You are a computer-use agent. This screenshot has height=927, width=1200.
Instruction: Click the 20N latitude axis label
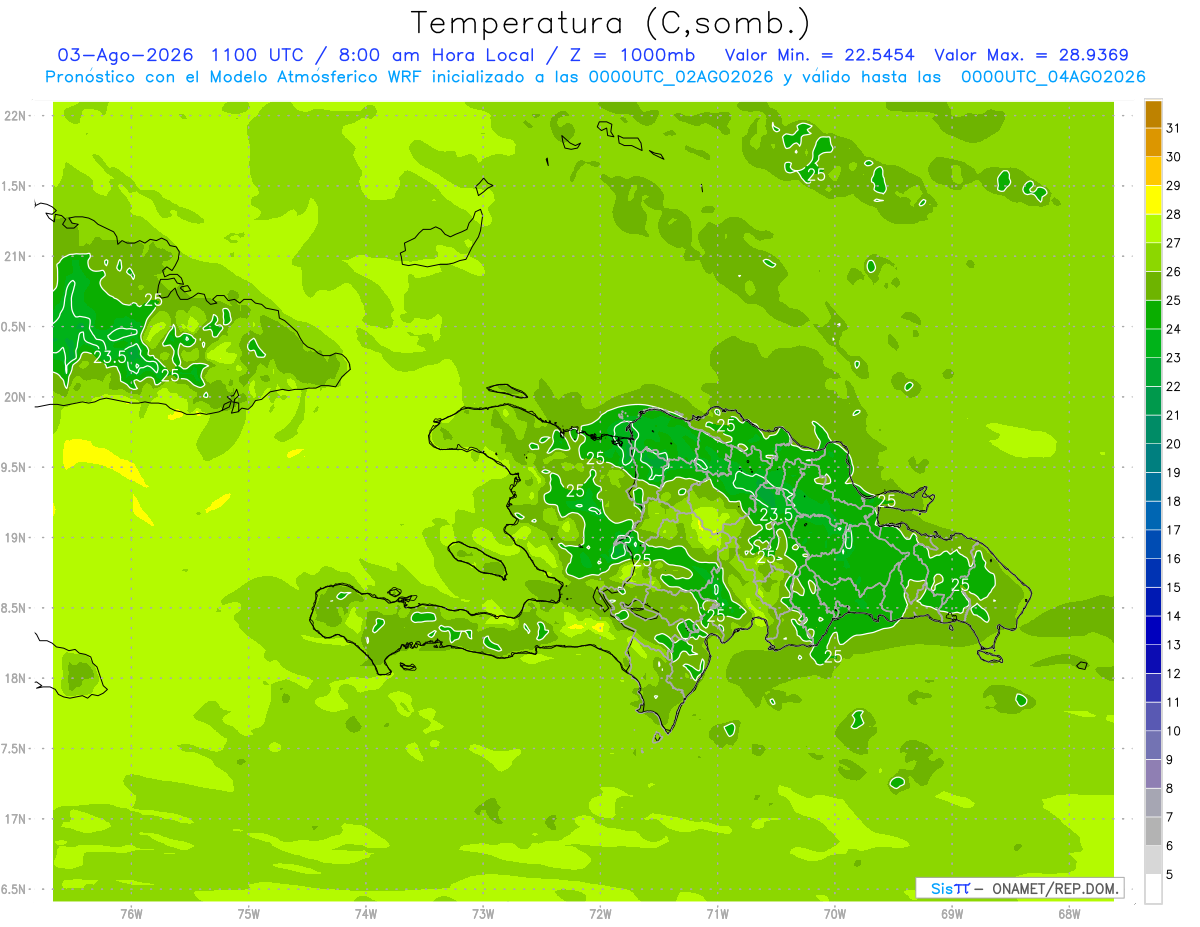pyautogui.click(x=17, y=397)
